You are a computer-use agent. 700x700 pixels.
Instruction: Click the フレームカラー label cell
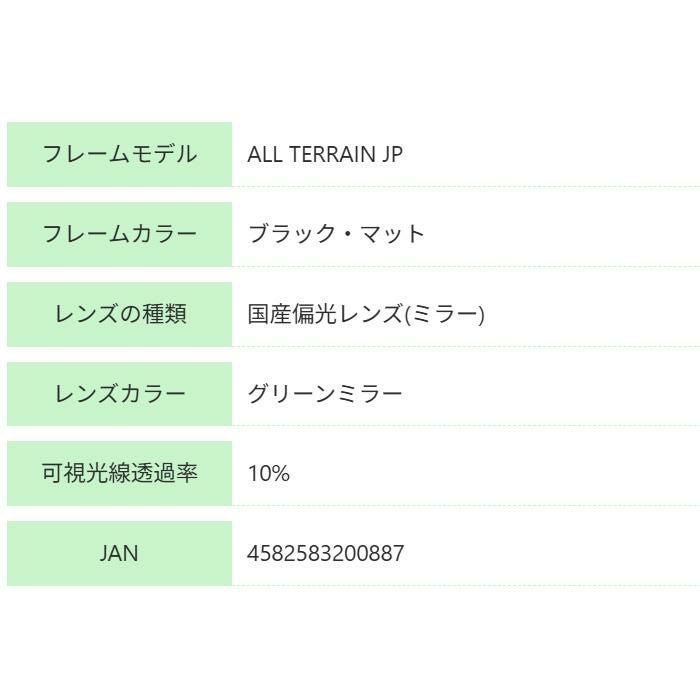[x=119, y=234]
